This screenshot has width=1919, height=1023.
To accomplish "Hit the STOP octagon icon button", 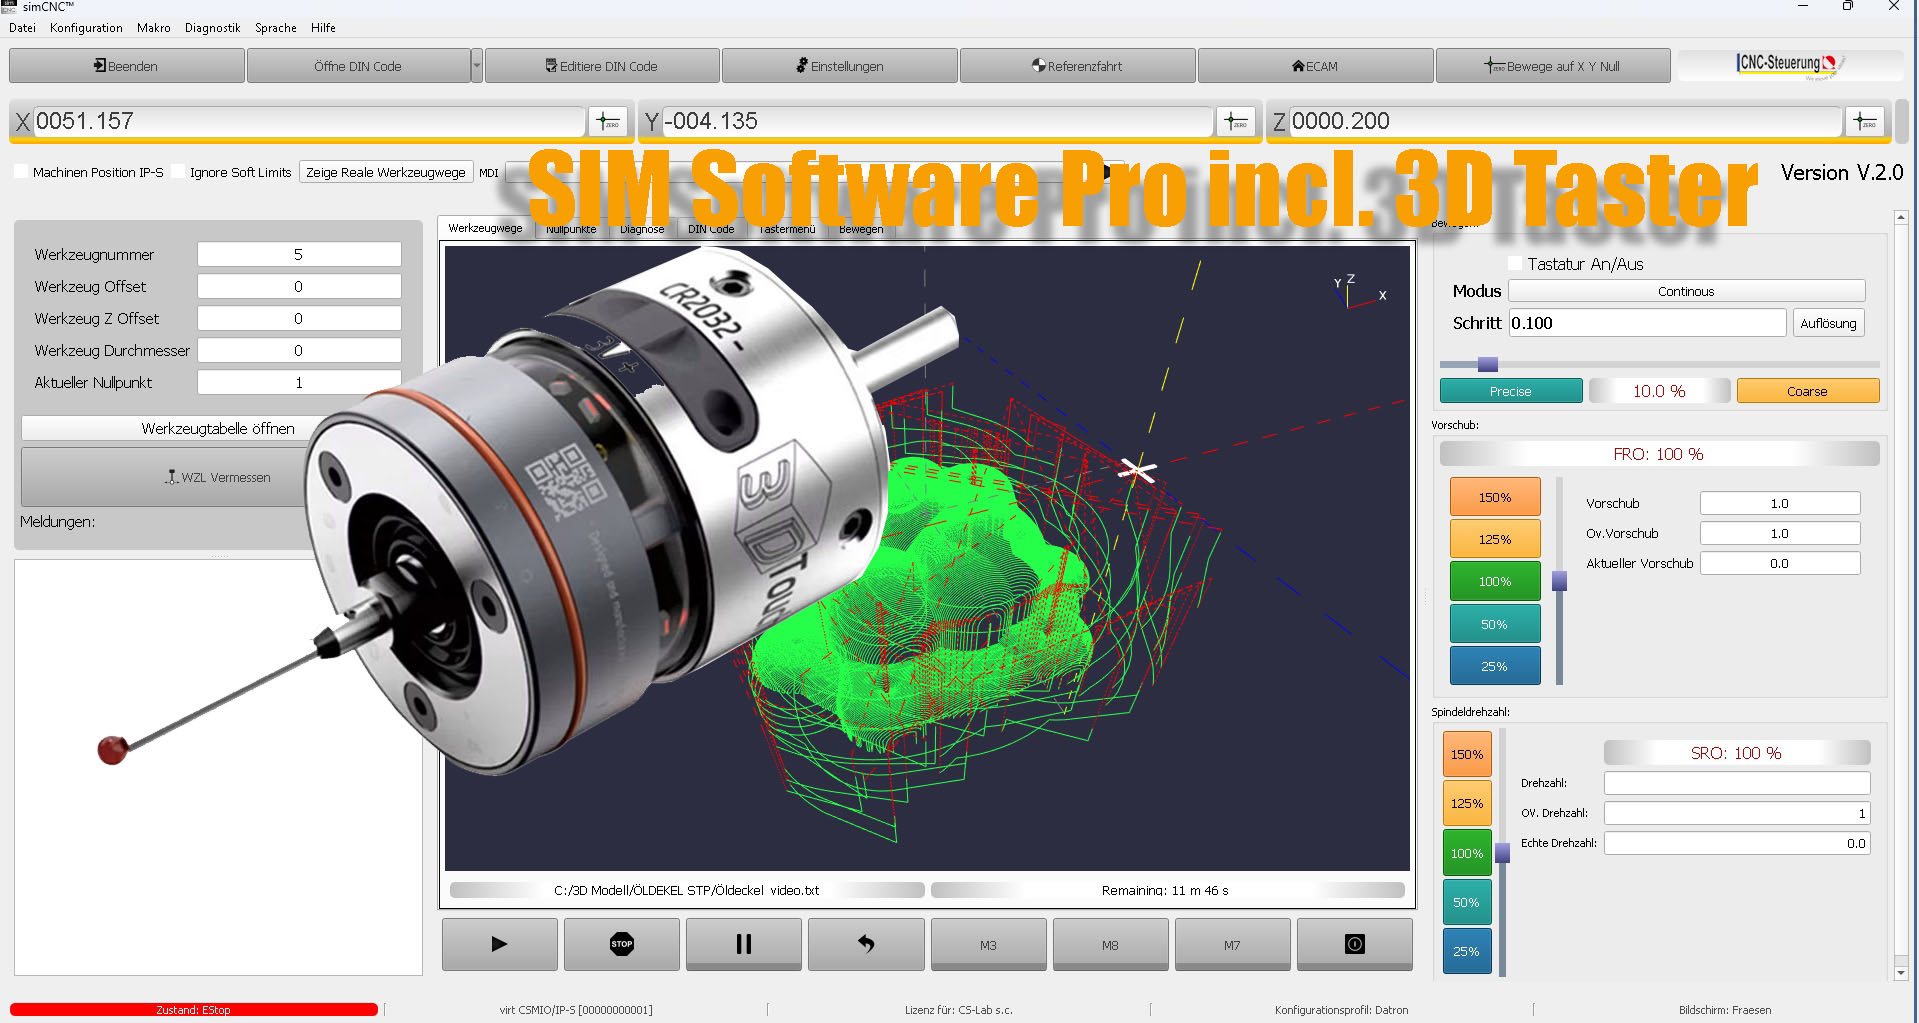I will coord(621,944).
